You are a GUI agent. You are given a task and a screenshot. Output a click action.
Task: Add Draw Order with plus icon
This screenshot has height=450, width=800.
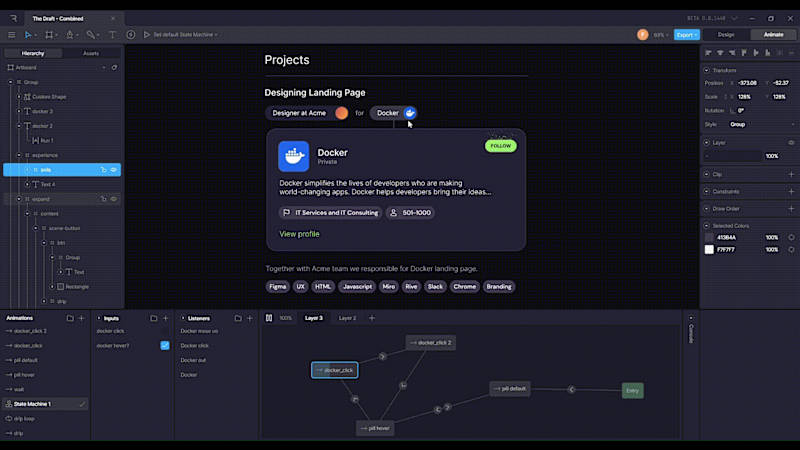[791, 209]
